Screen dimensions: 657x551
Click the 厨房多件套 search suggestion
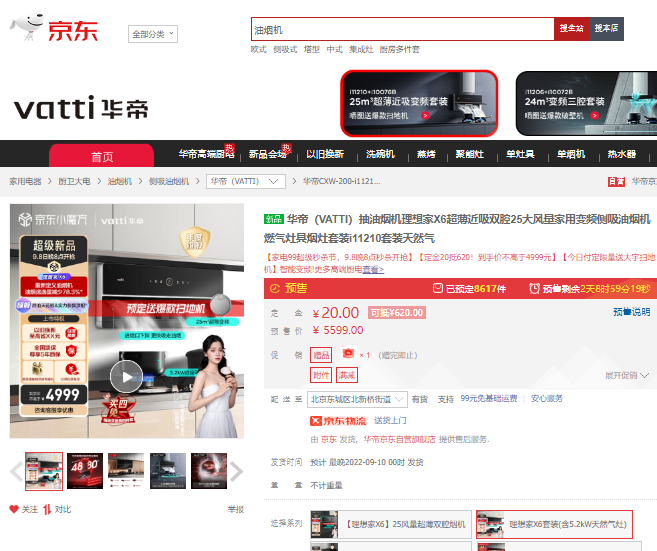pos(400,49)
